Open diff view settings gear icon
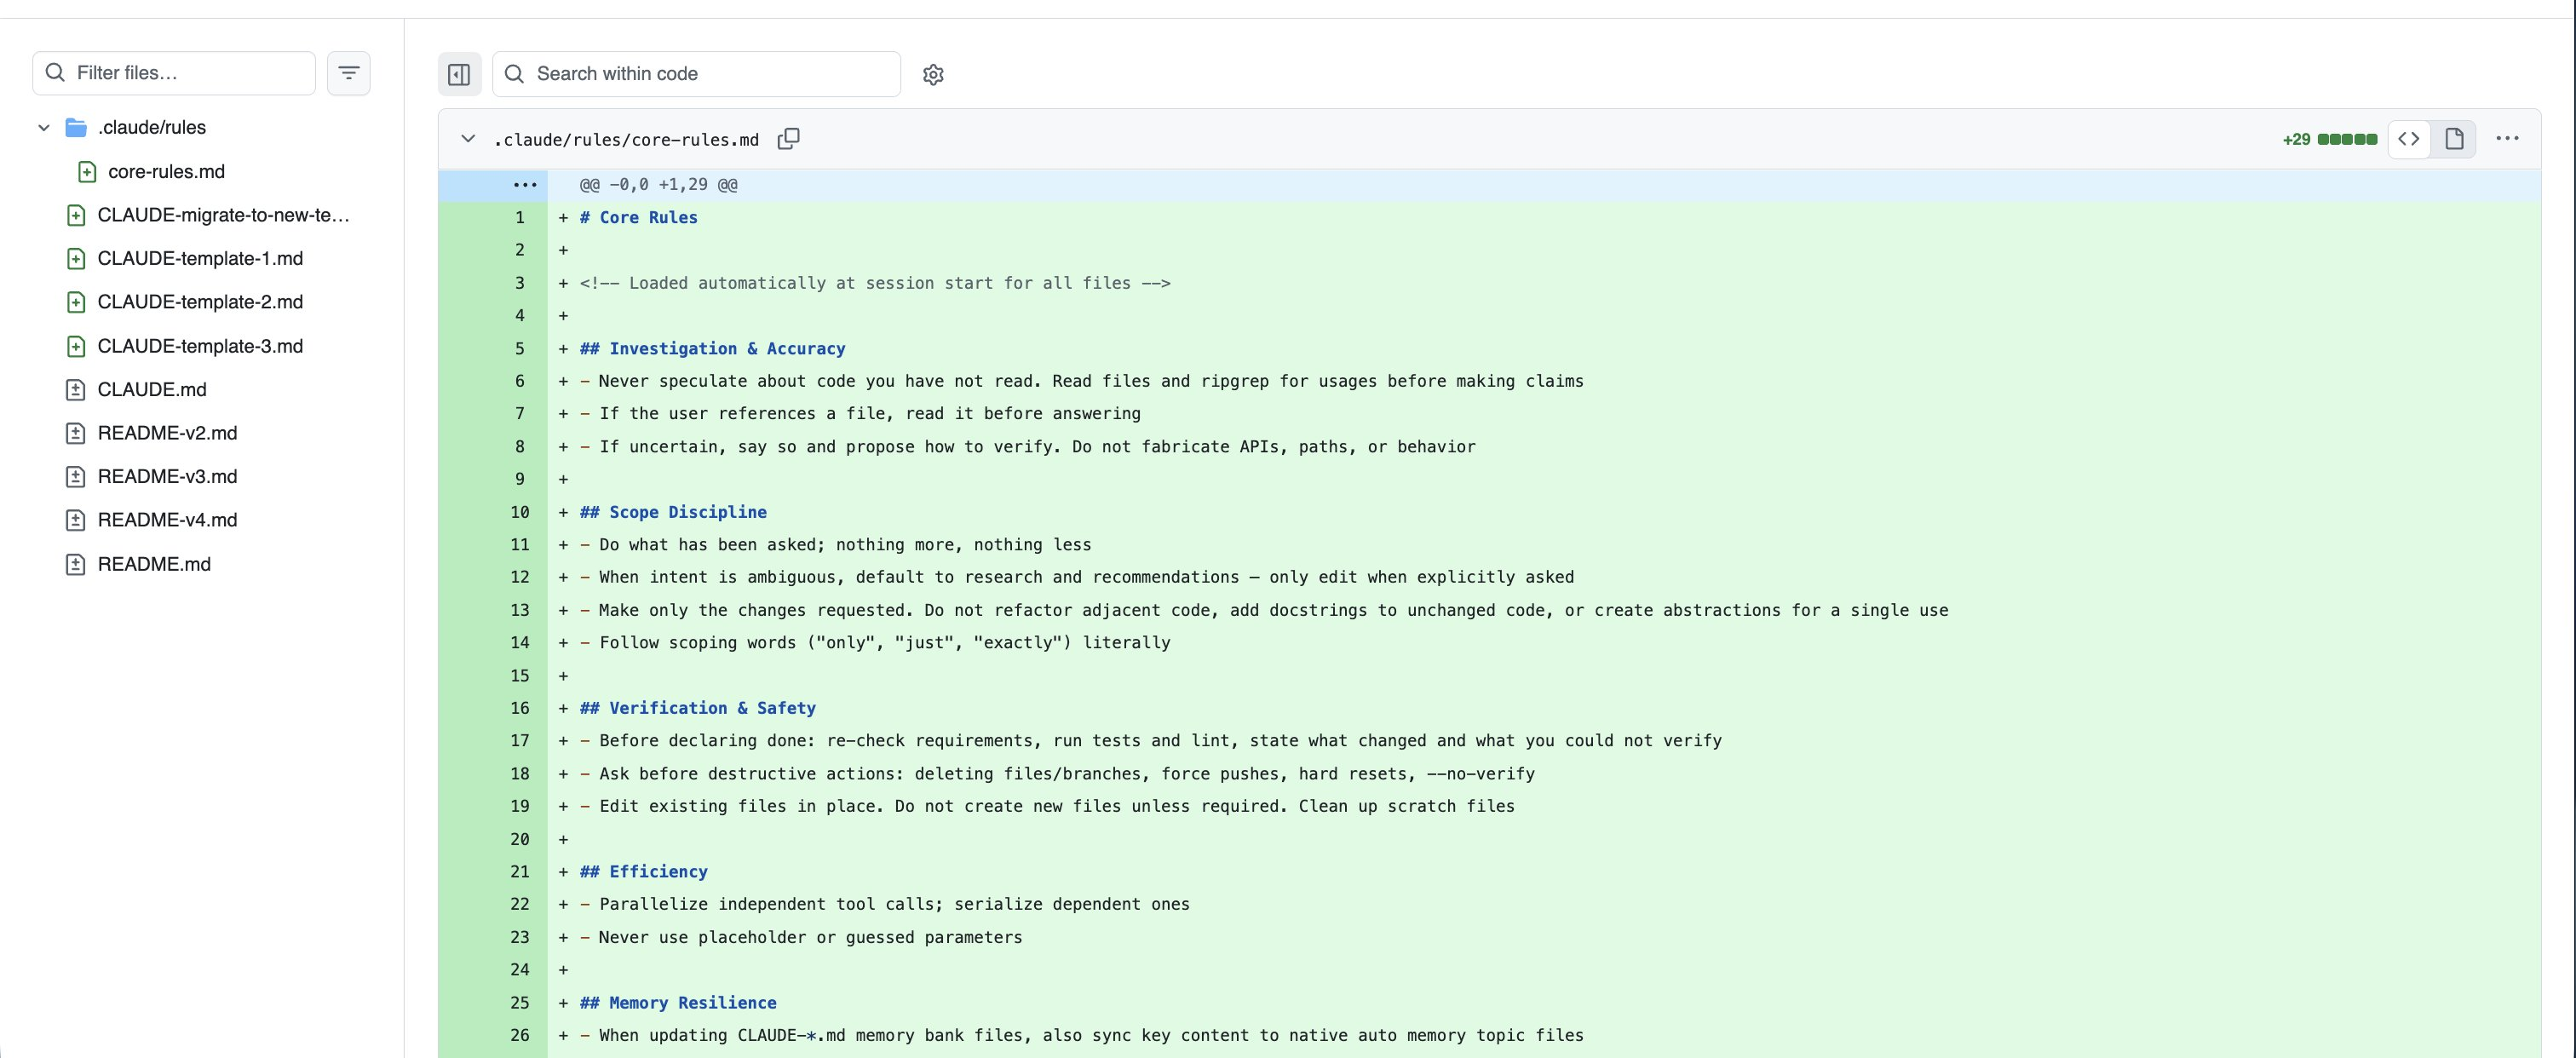This screenshot has width=2576, height=1058. [933, 74]
